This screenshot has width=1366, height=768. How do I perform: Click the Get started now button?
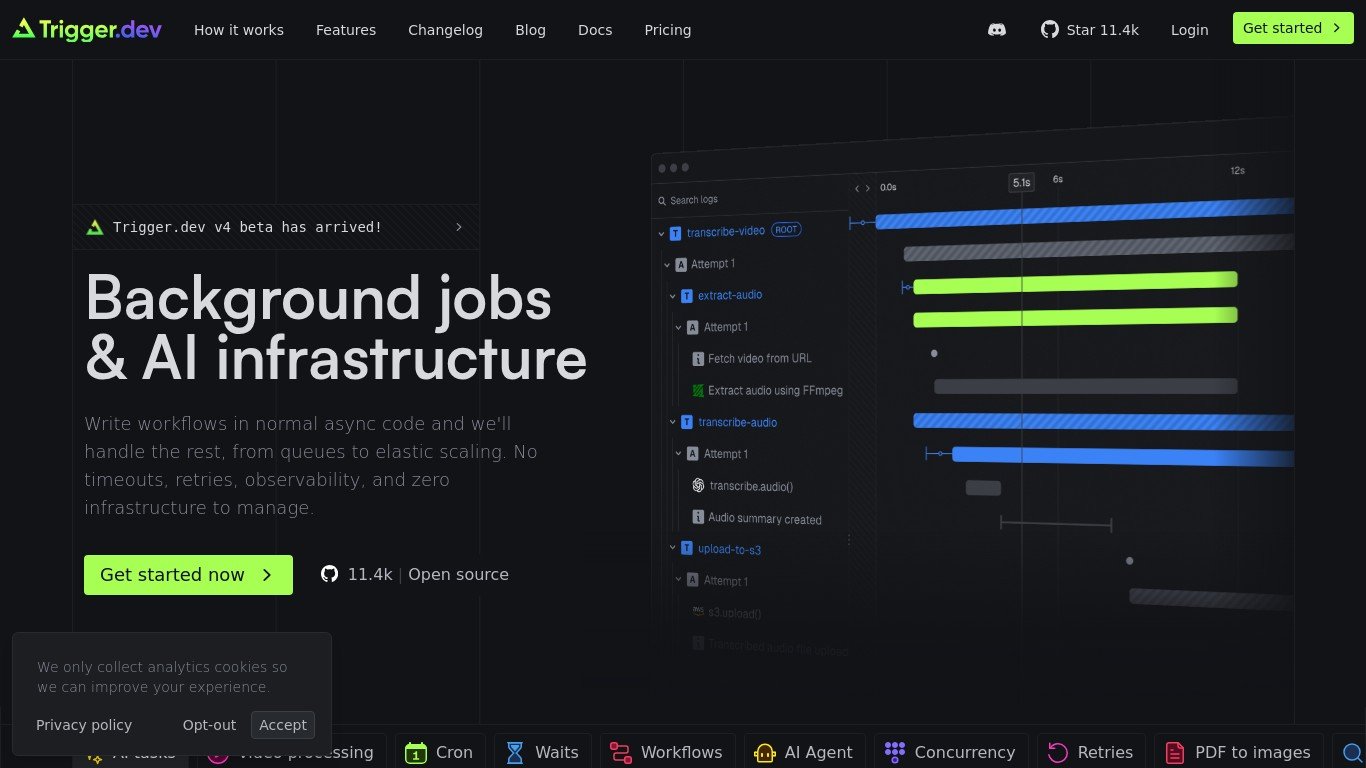point(188,575)
